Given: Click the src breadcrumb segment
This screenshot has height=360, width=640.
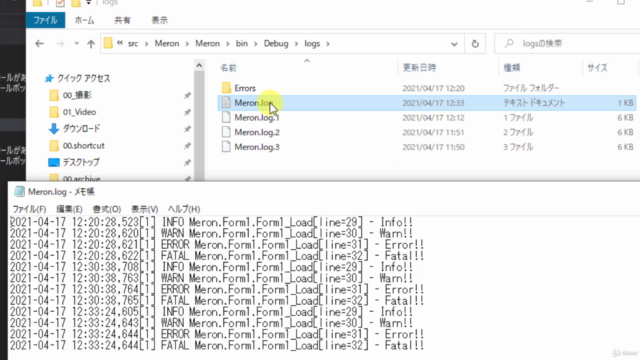Looking at the screenshot, I should click(133, 44).
